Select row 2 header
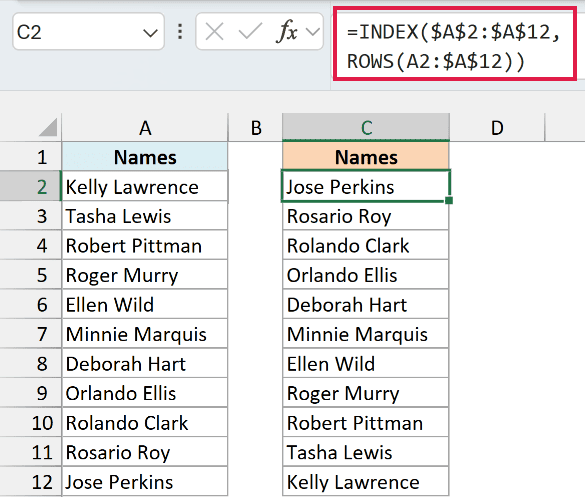The width and height of the screenshot is (585, 497). point(31,186)
